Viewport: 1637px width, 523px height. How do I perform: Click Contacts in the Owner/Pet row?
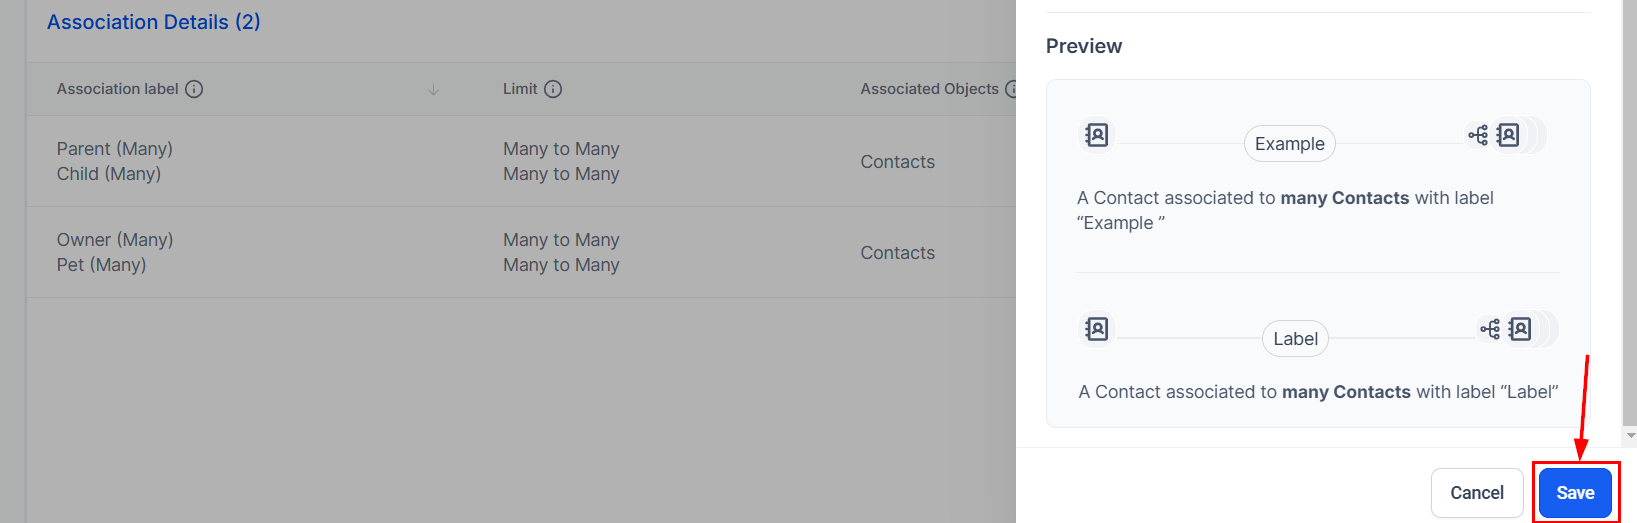(897, 253)
